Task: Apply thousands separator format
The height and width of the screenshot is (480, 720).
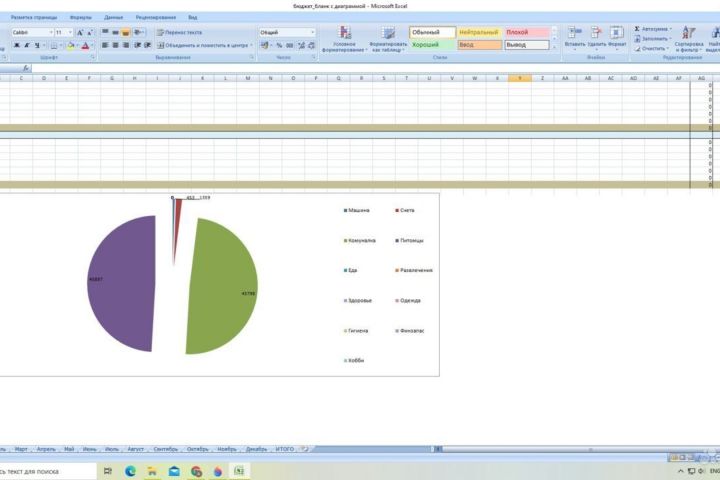Action: click(290, 45)
